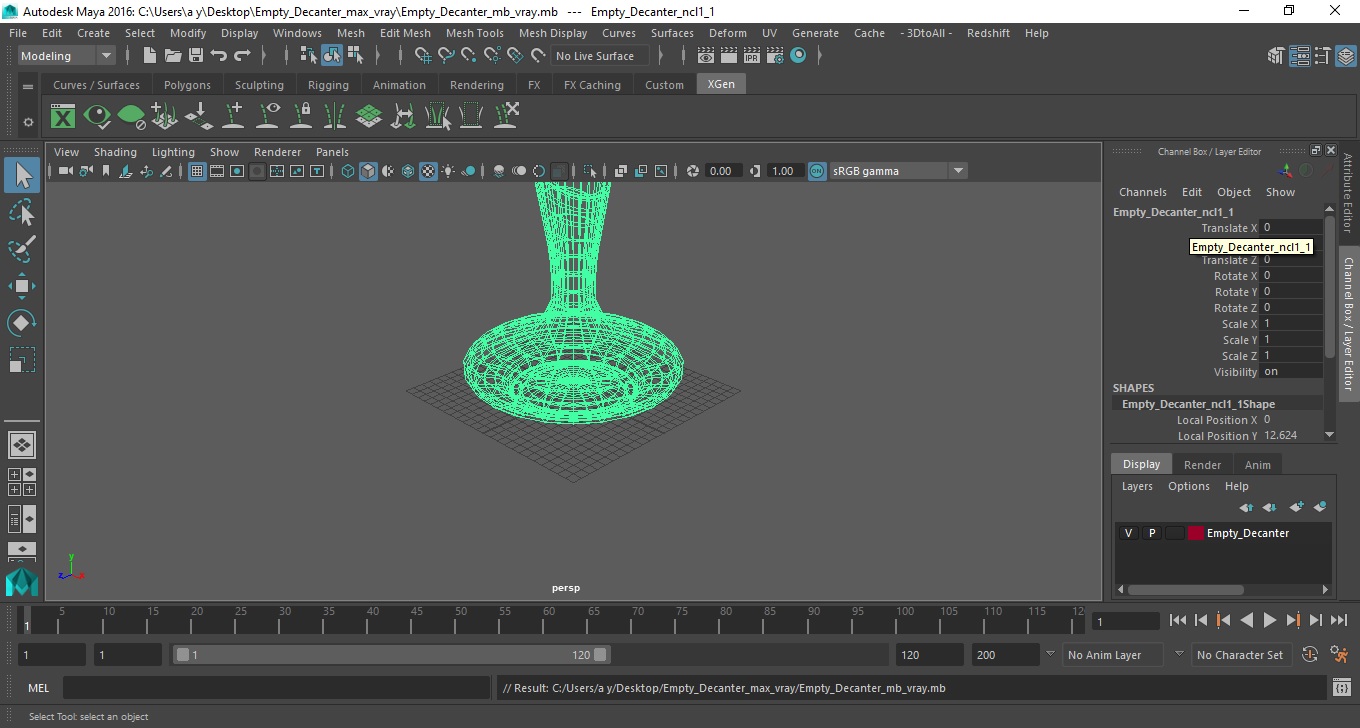Select the Lasso tool in toolbox
Screen dimensions: 1360x728
coord(22,212)
